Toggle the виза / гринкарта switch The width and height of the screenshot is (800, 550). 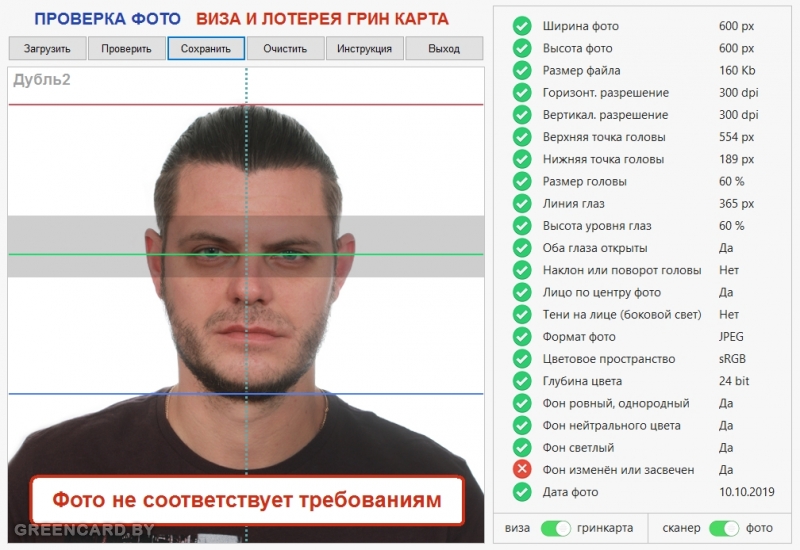tap(556, 528)
